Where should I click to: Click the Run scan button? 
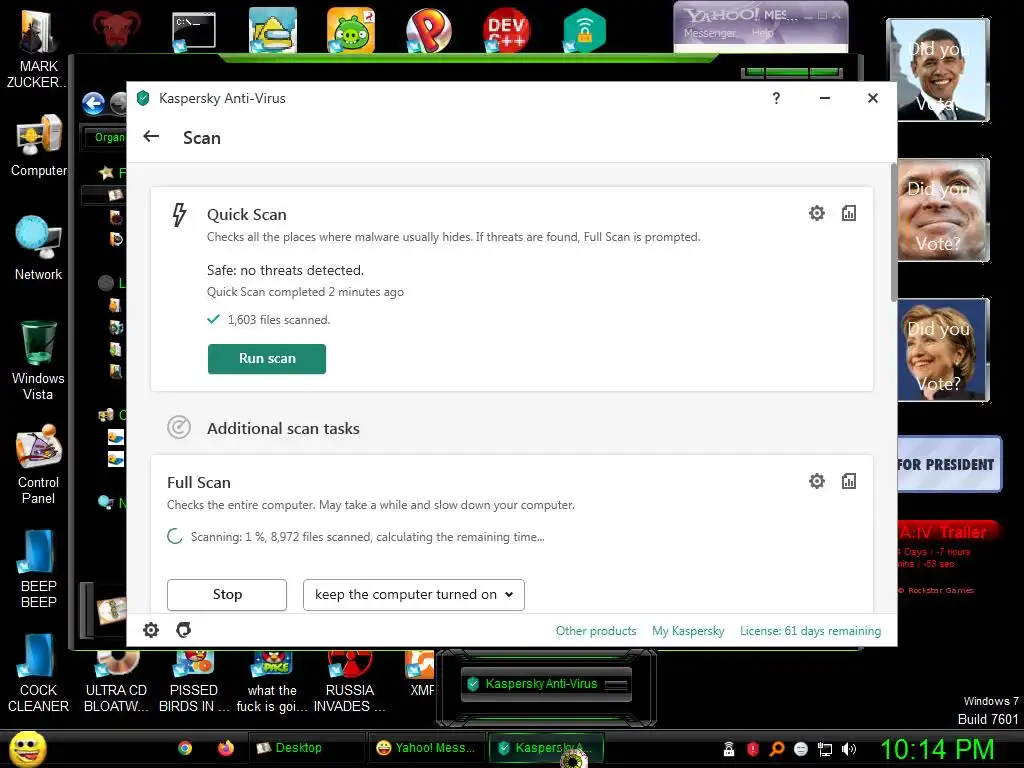tap(266, 359)
